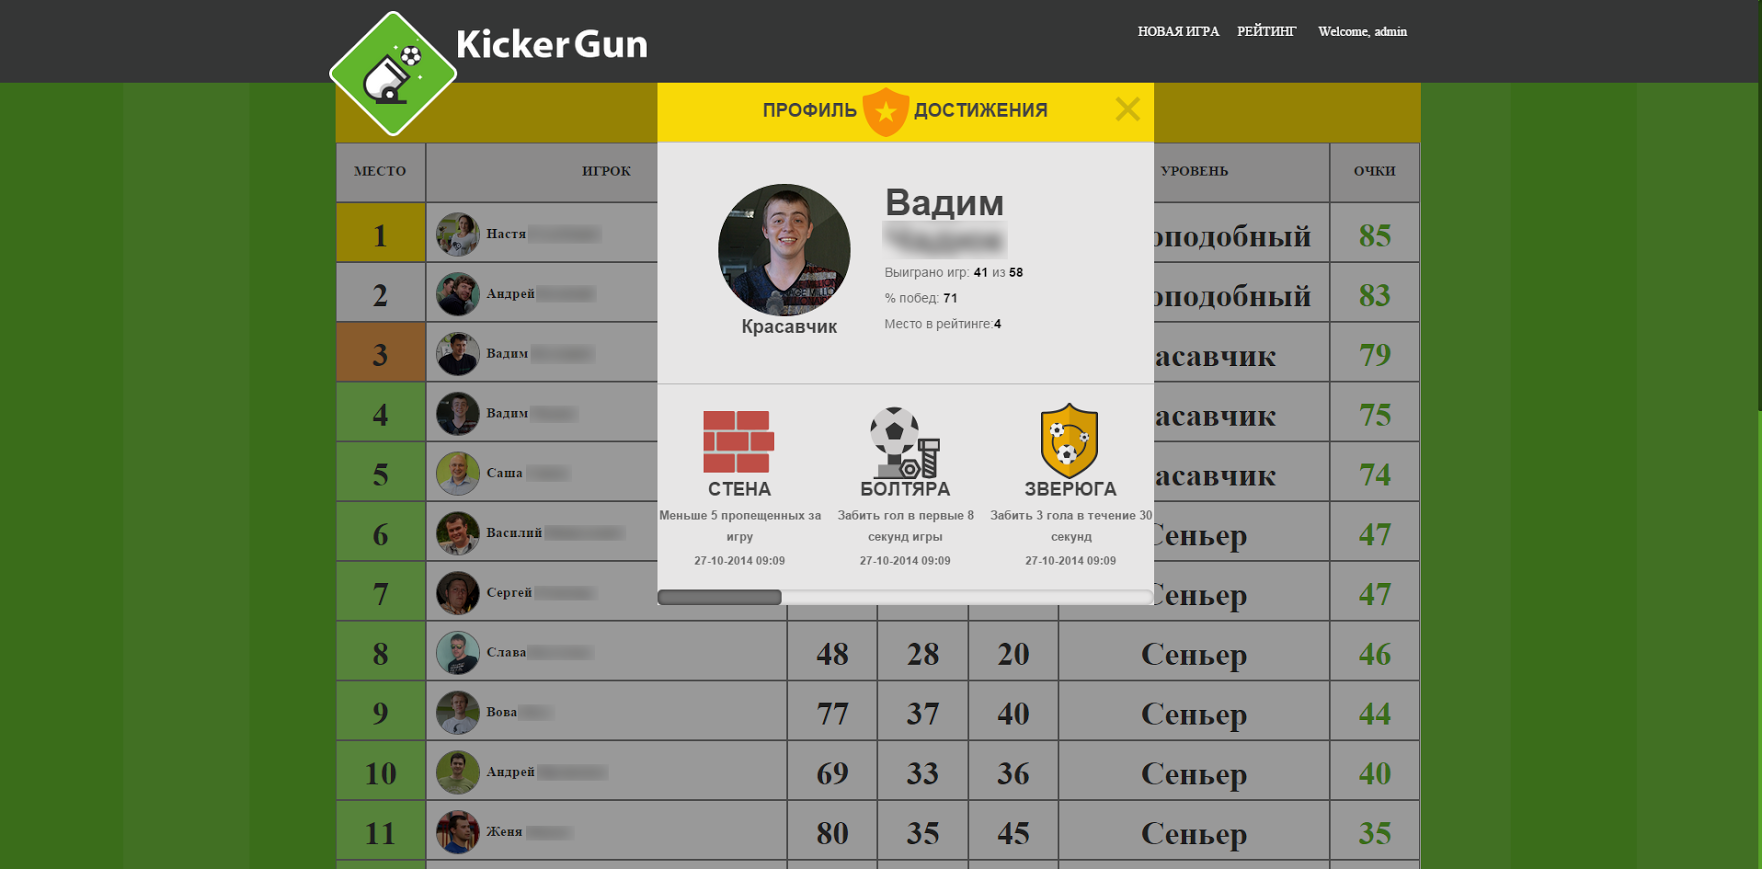Switch to the ДОСТИЖЕНИЯ tab
Image resolution: width=1762 pixels, height=869 pixels.
[x=981, y=110]
